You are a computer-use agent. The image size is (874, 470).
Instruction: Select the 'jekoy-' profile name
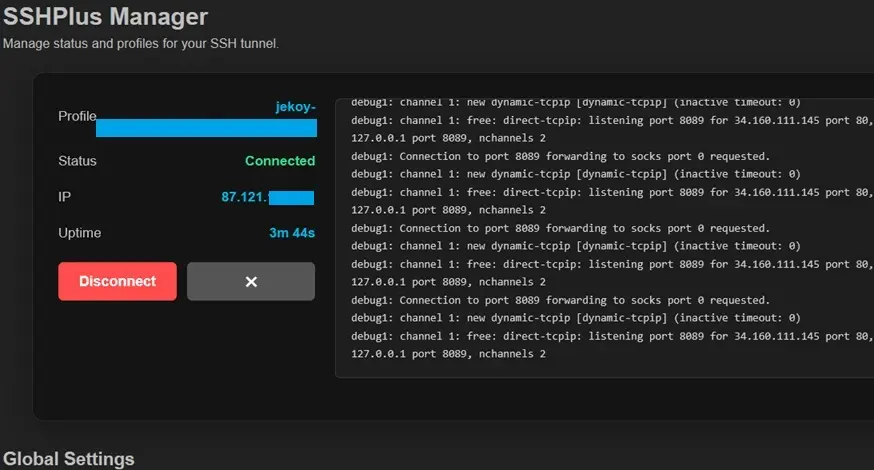coord(295,106)
